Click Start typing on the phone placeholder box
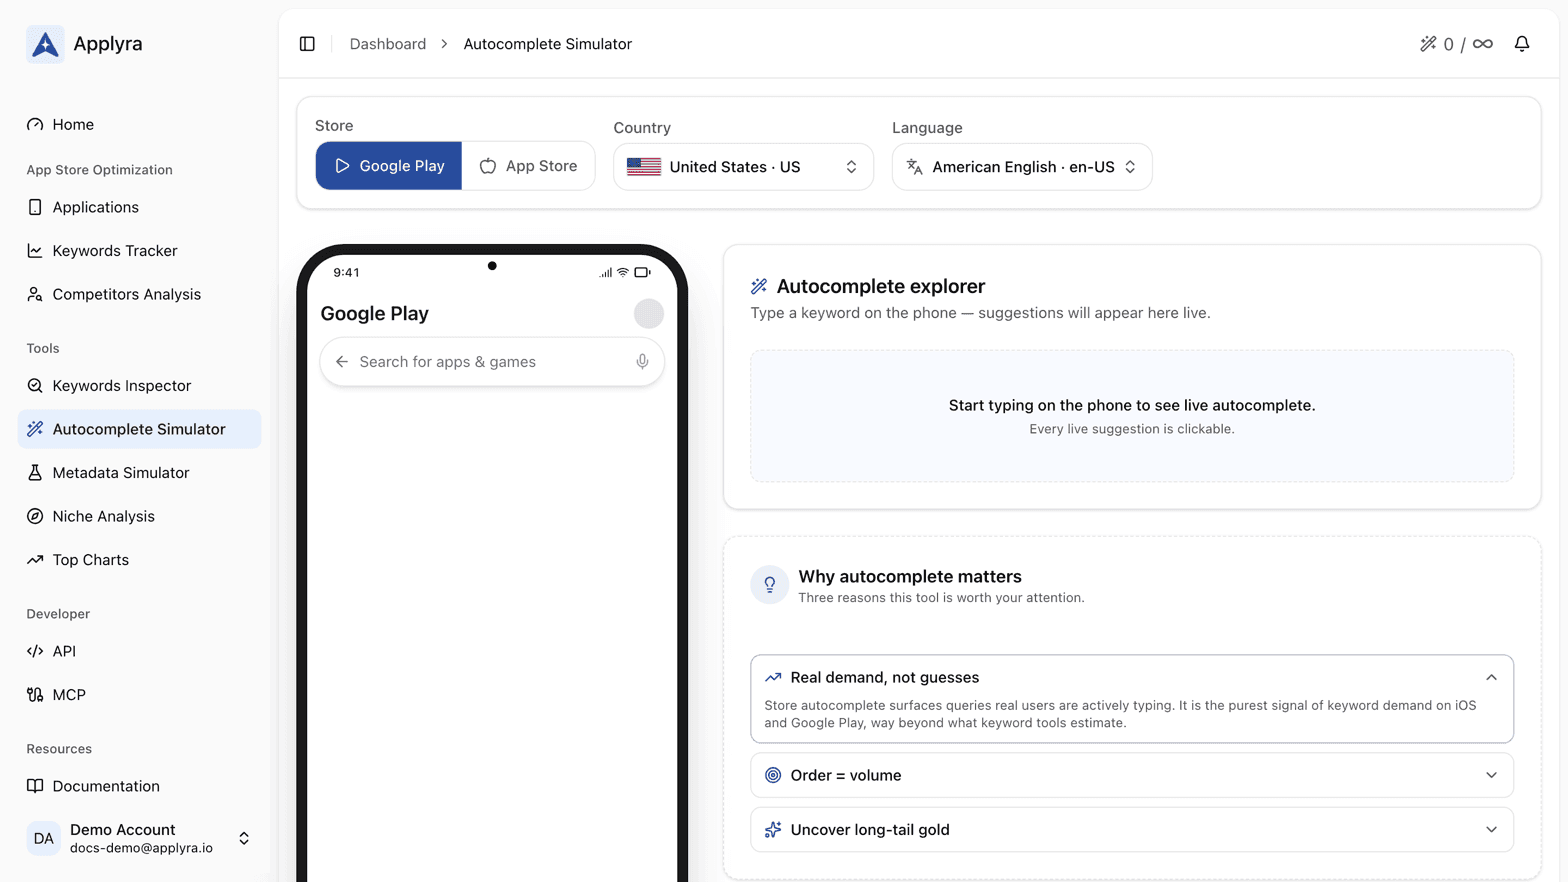Viewport: 1568px width, 882px height. [1132, 416]
